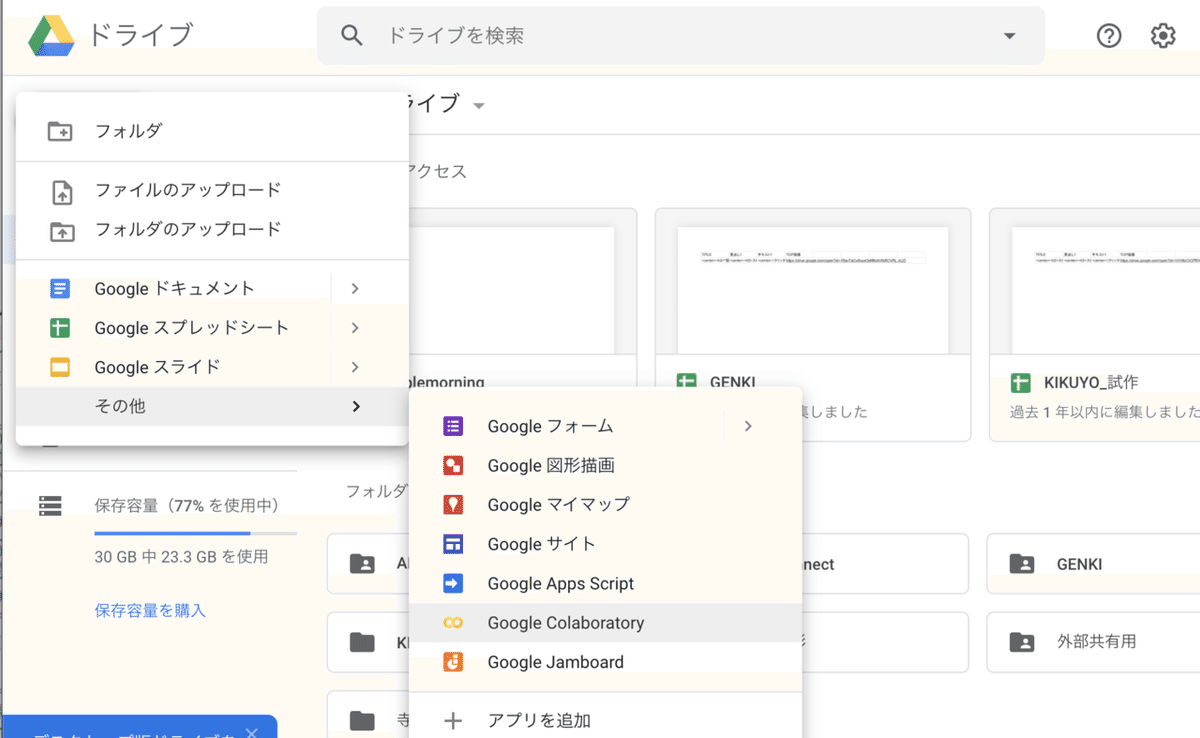Click the ヘルプ question mark icon

pyautogui.click(x=1109, y=35)
